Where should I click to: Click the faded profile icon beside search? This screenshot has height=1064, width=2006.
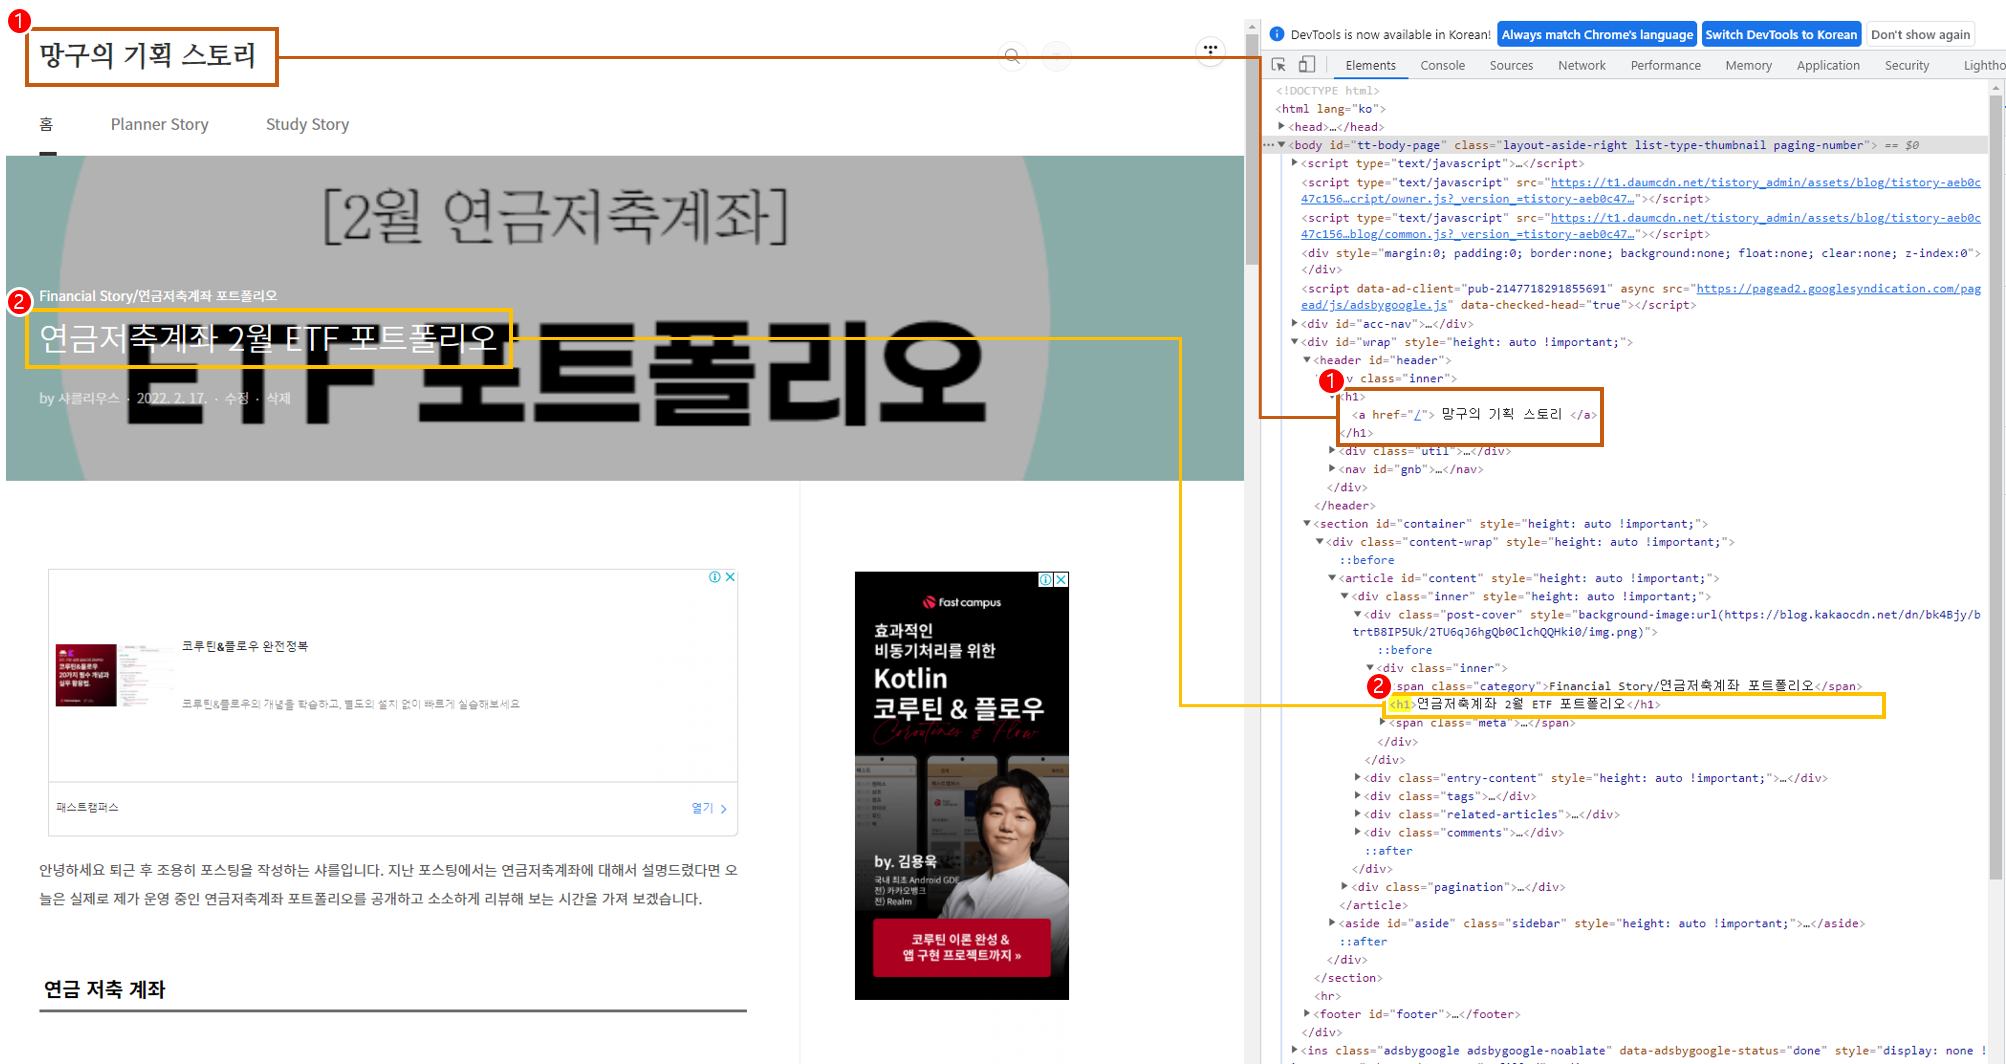[x=1056, y=56]
